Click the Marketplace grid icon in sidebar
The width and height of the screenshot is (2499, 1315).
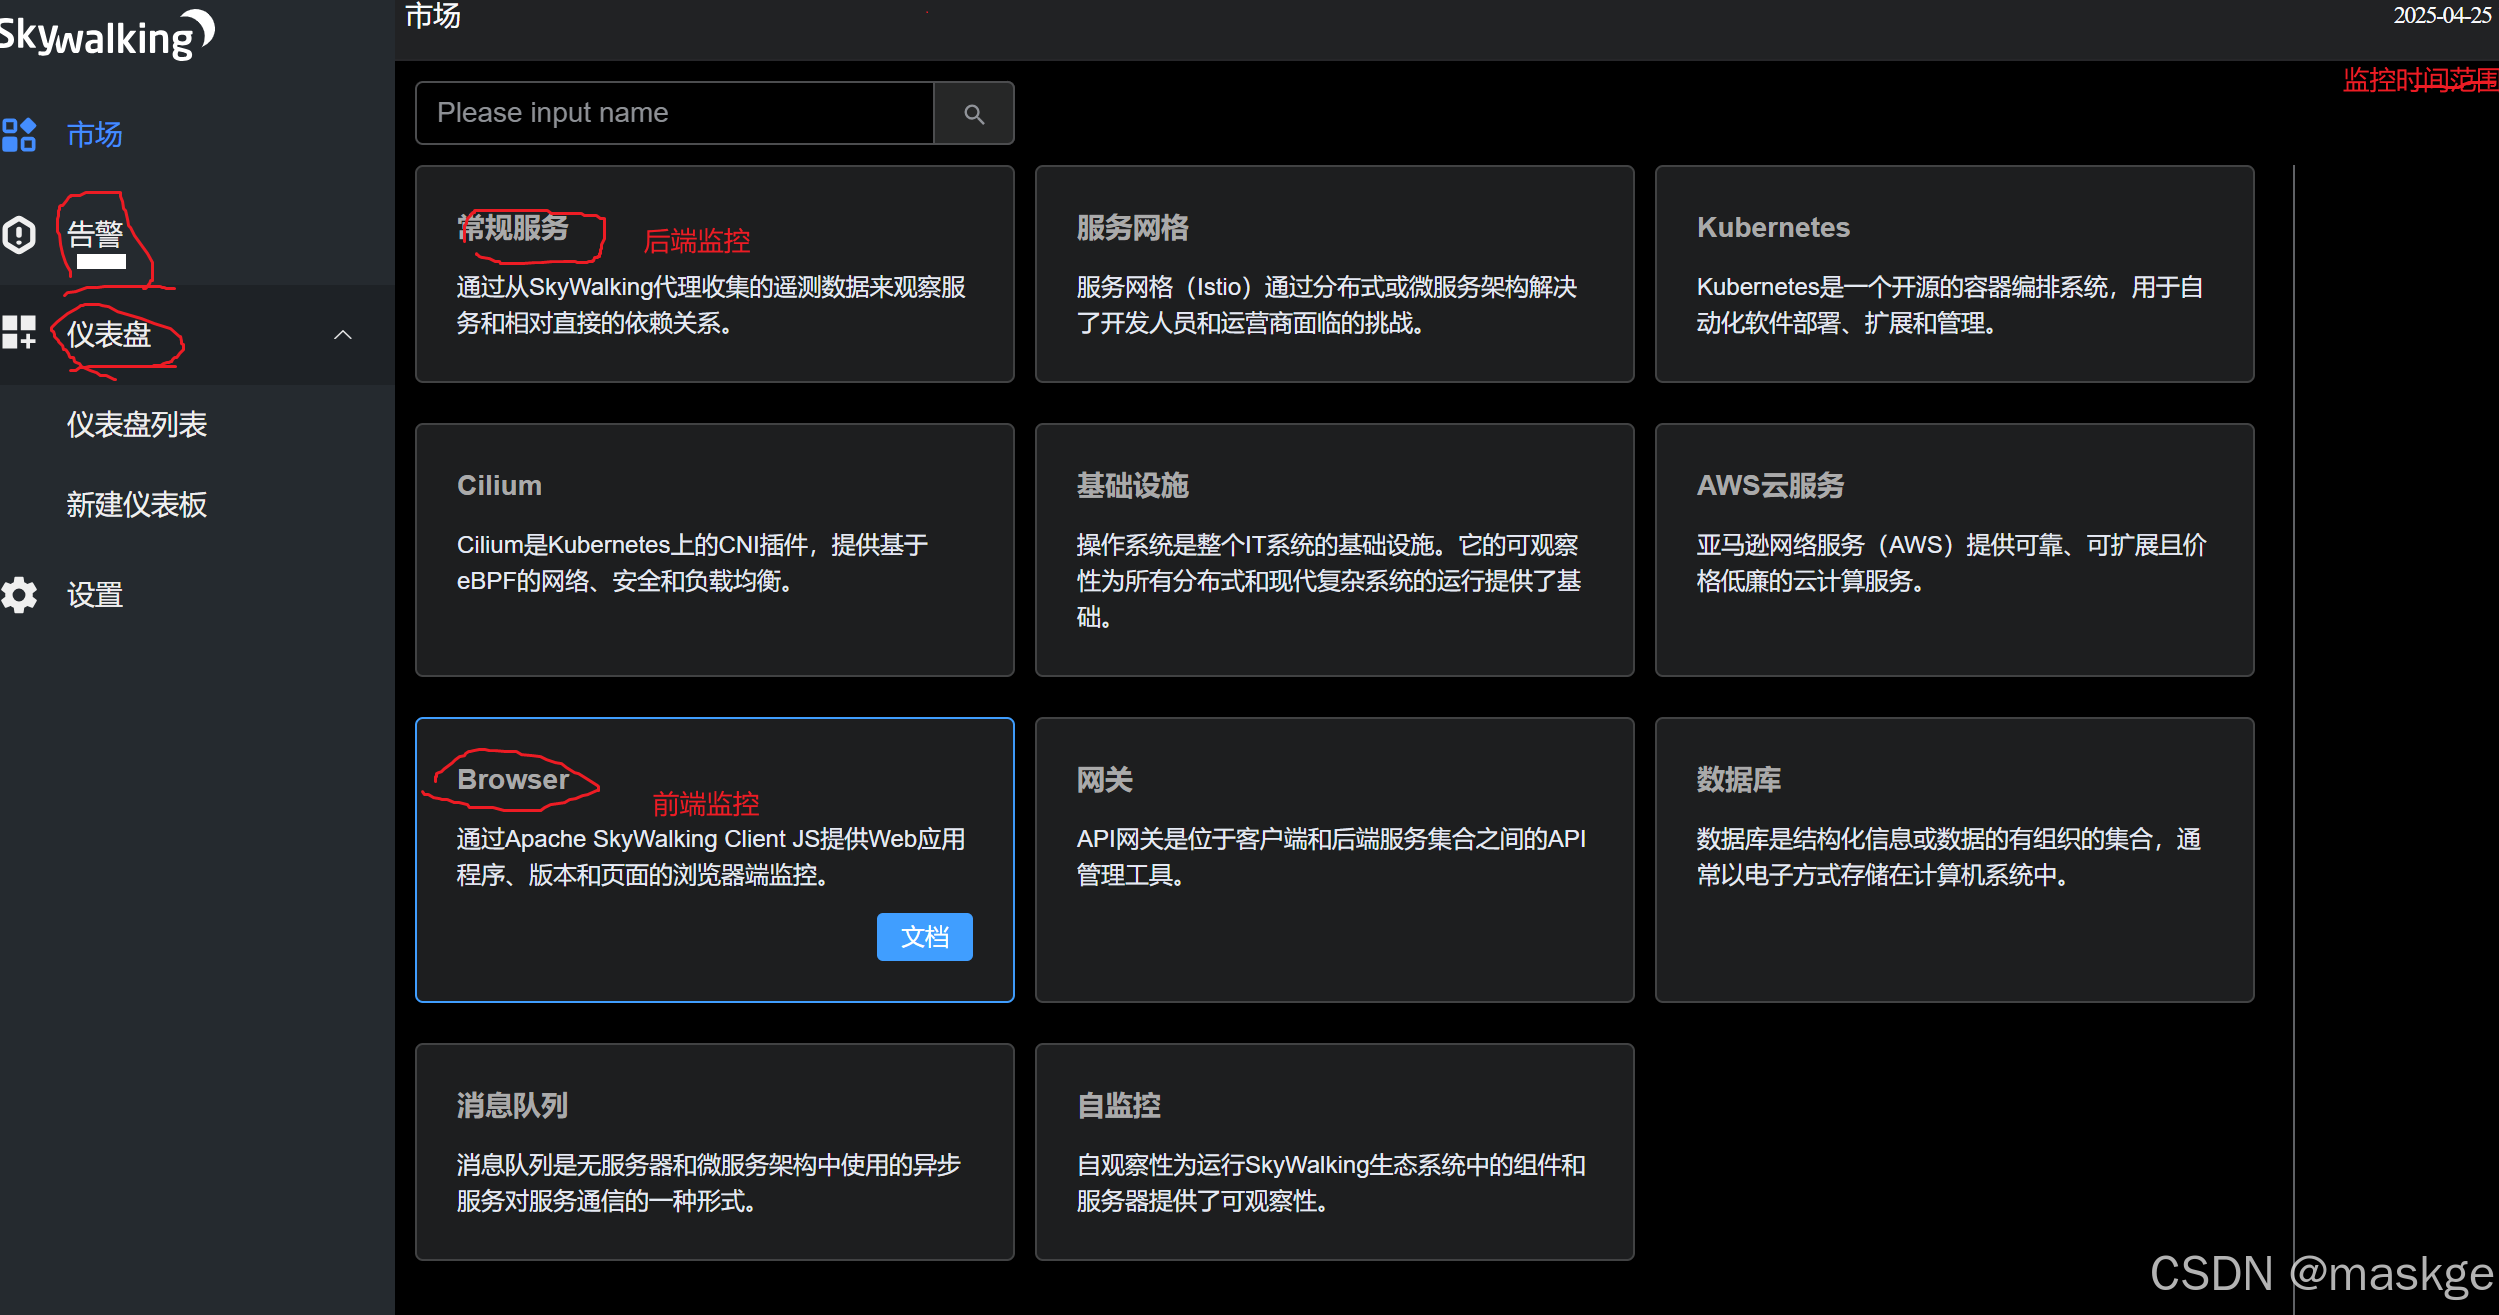[19, 134]
